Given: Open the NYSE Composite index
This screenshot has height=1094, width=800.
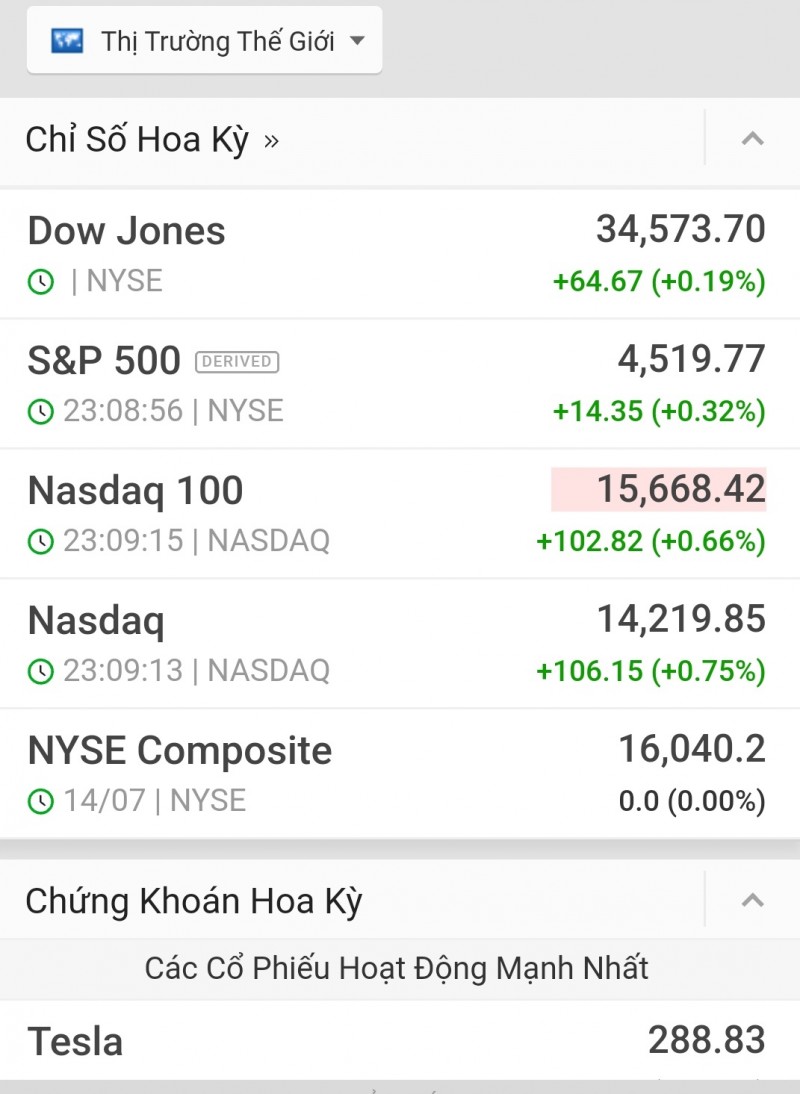Looking at the screenshot, I should pos(180,751).
